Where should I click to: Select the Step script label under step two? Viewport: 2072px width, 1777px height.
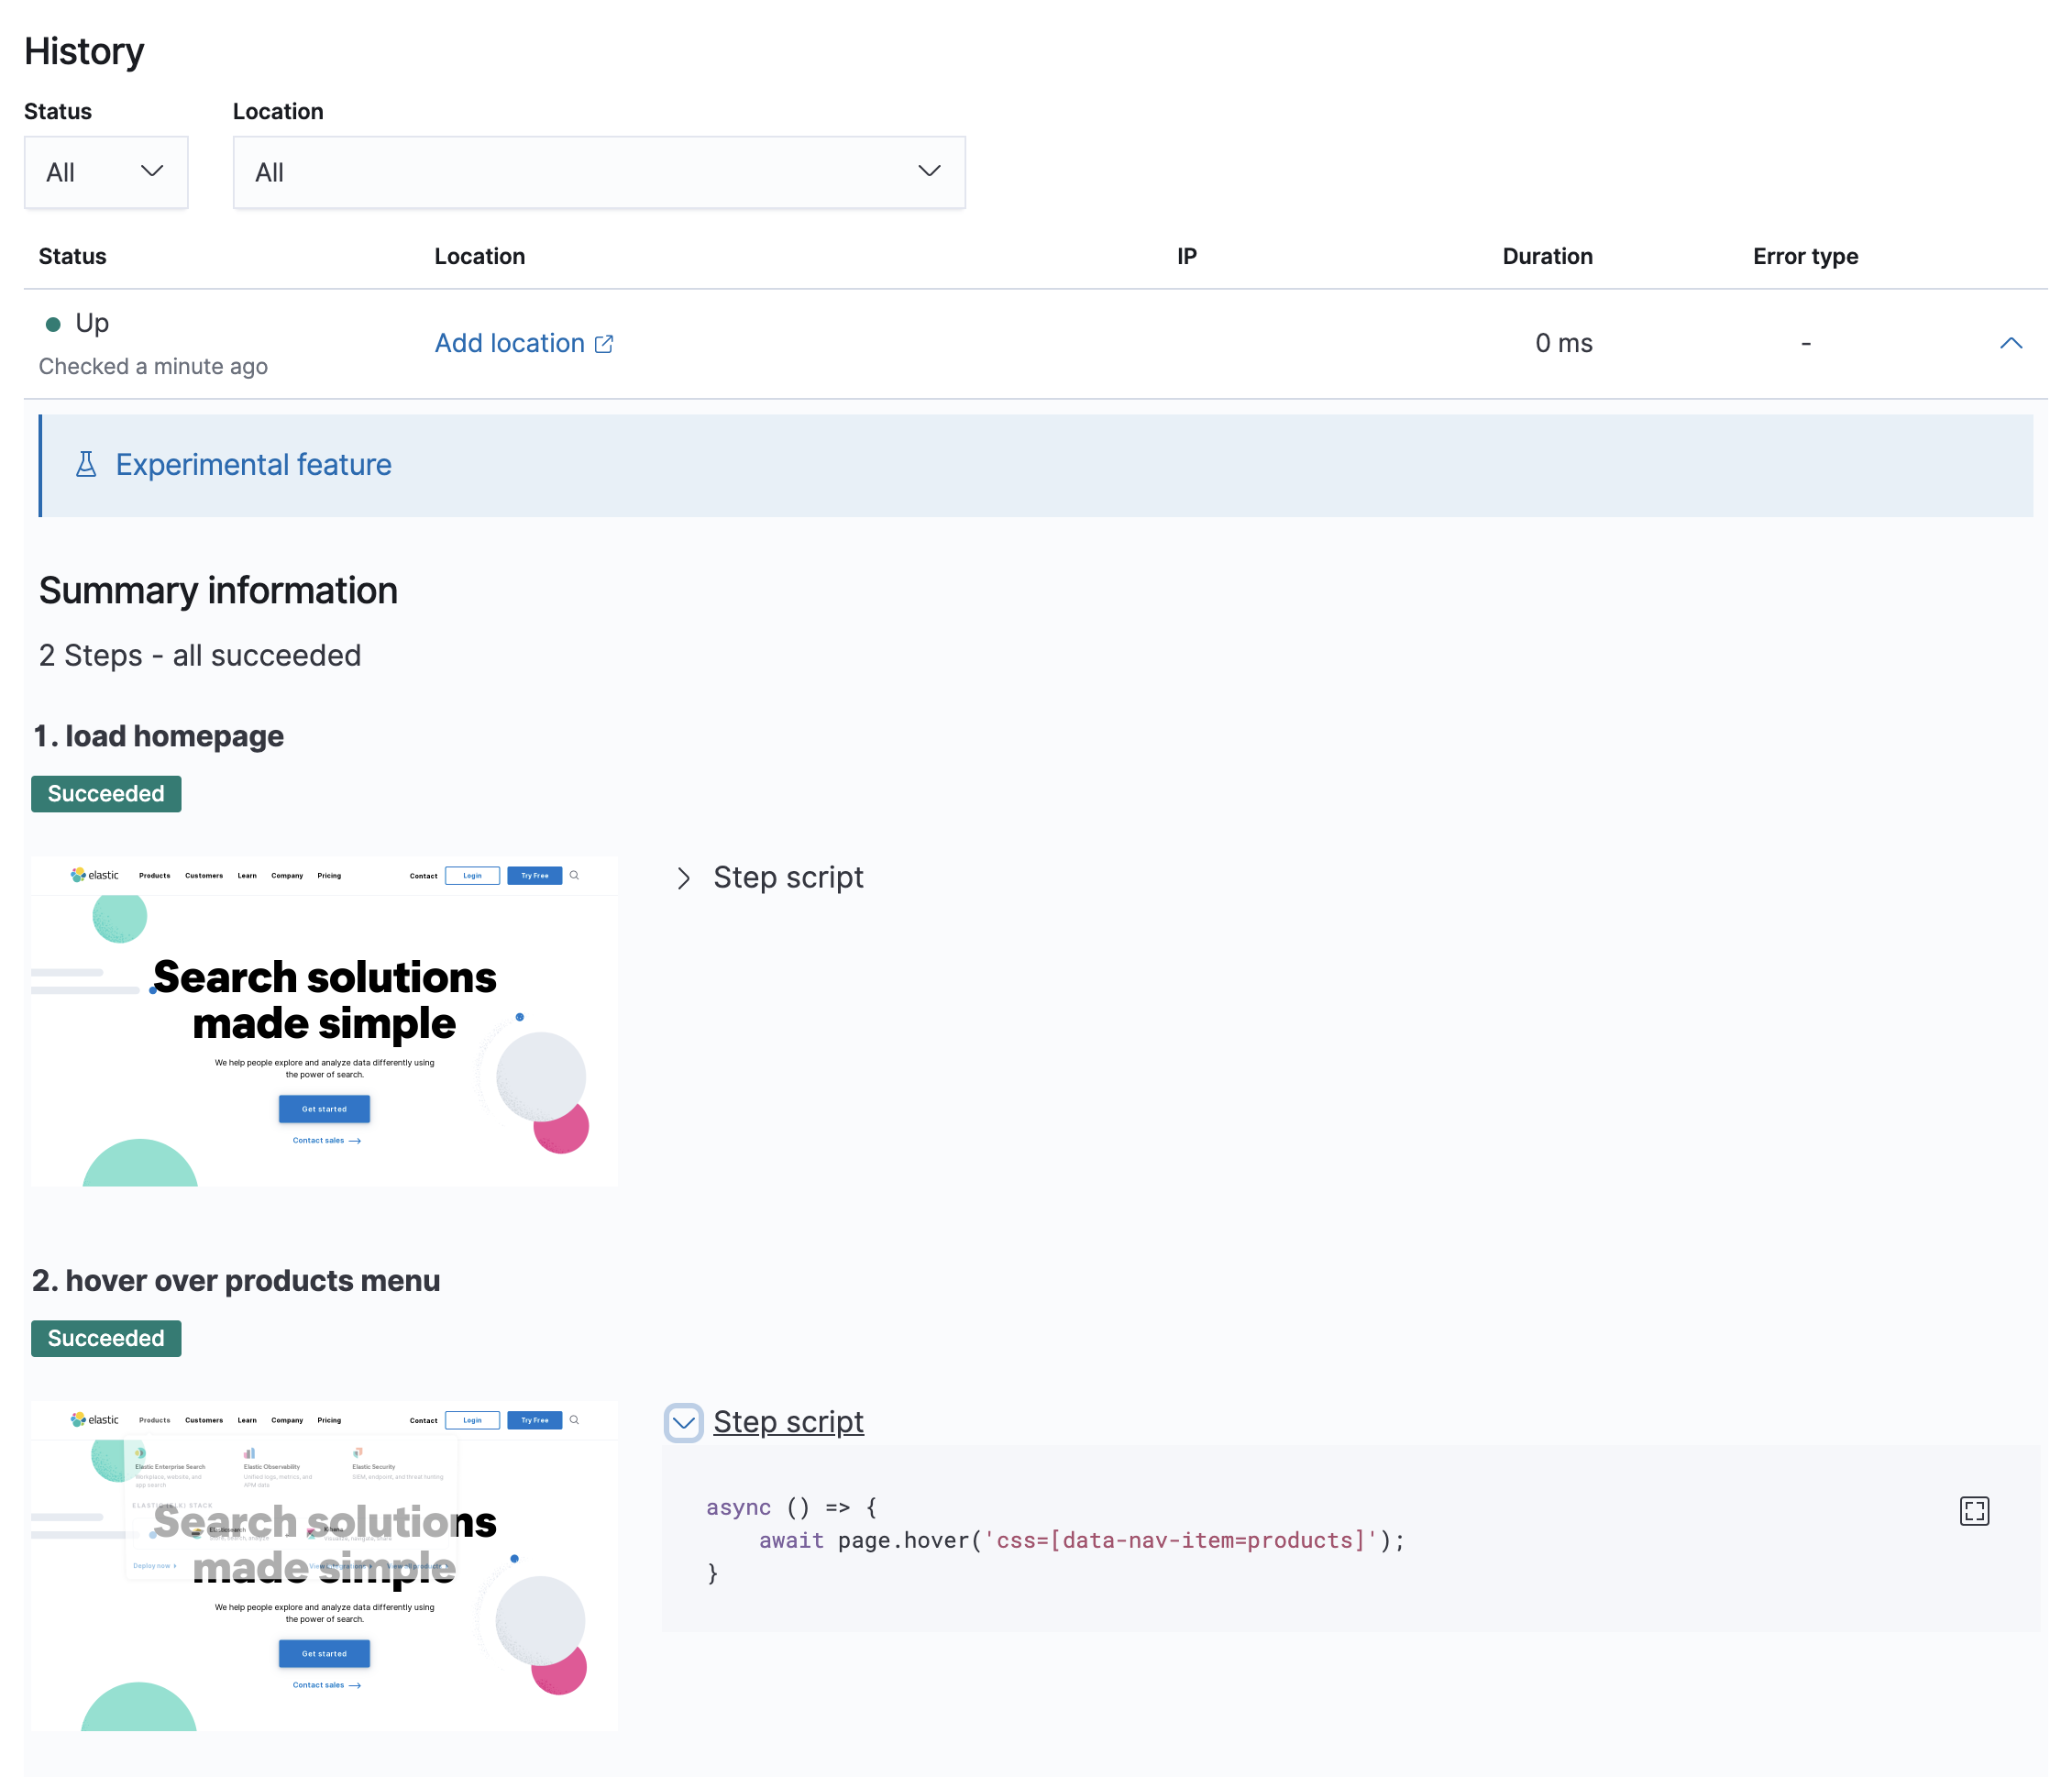[788, 1421]
